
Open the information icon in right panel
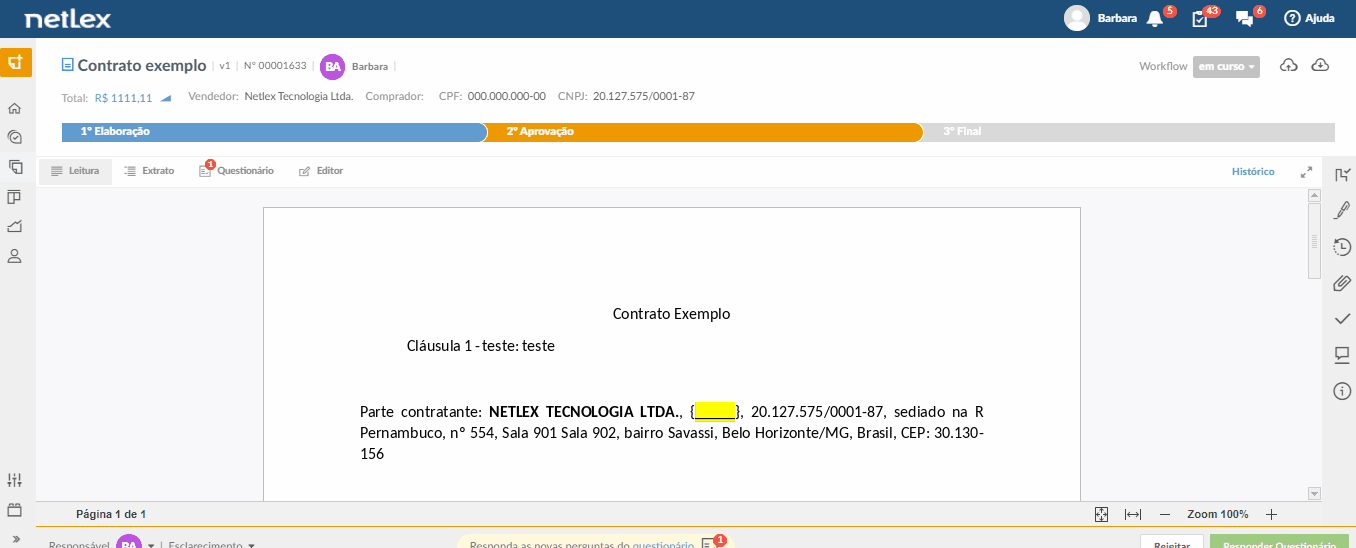pyautogui.click(x=1342, y=391)
